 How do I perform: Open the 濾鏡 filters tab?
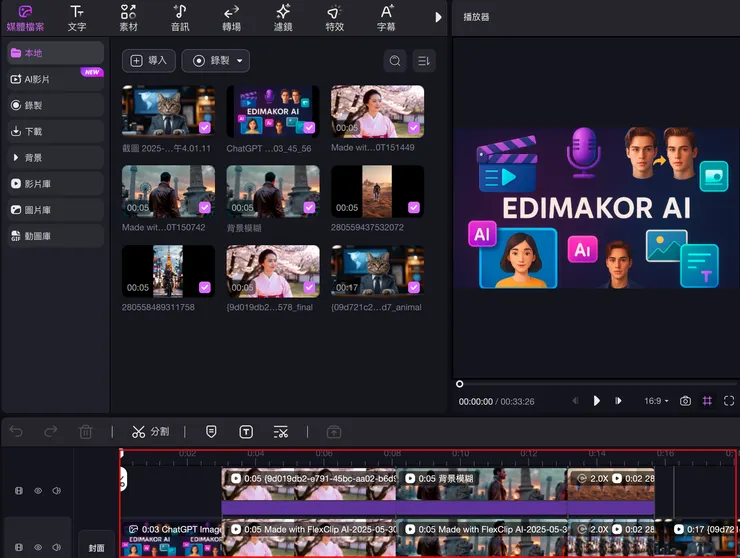point(283,17)
